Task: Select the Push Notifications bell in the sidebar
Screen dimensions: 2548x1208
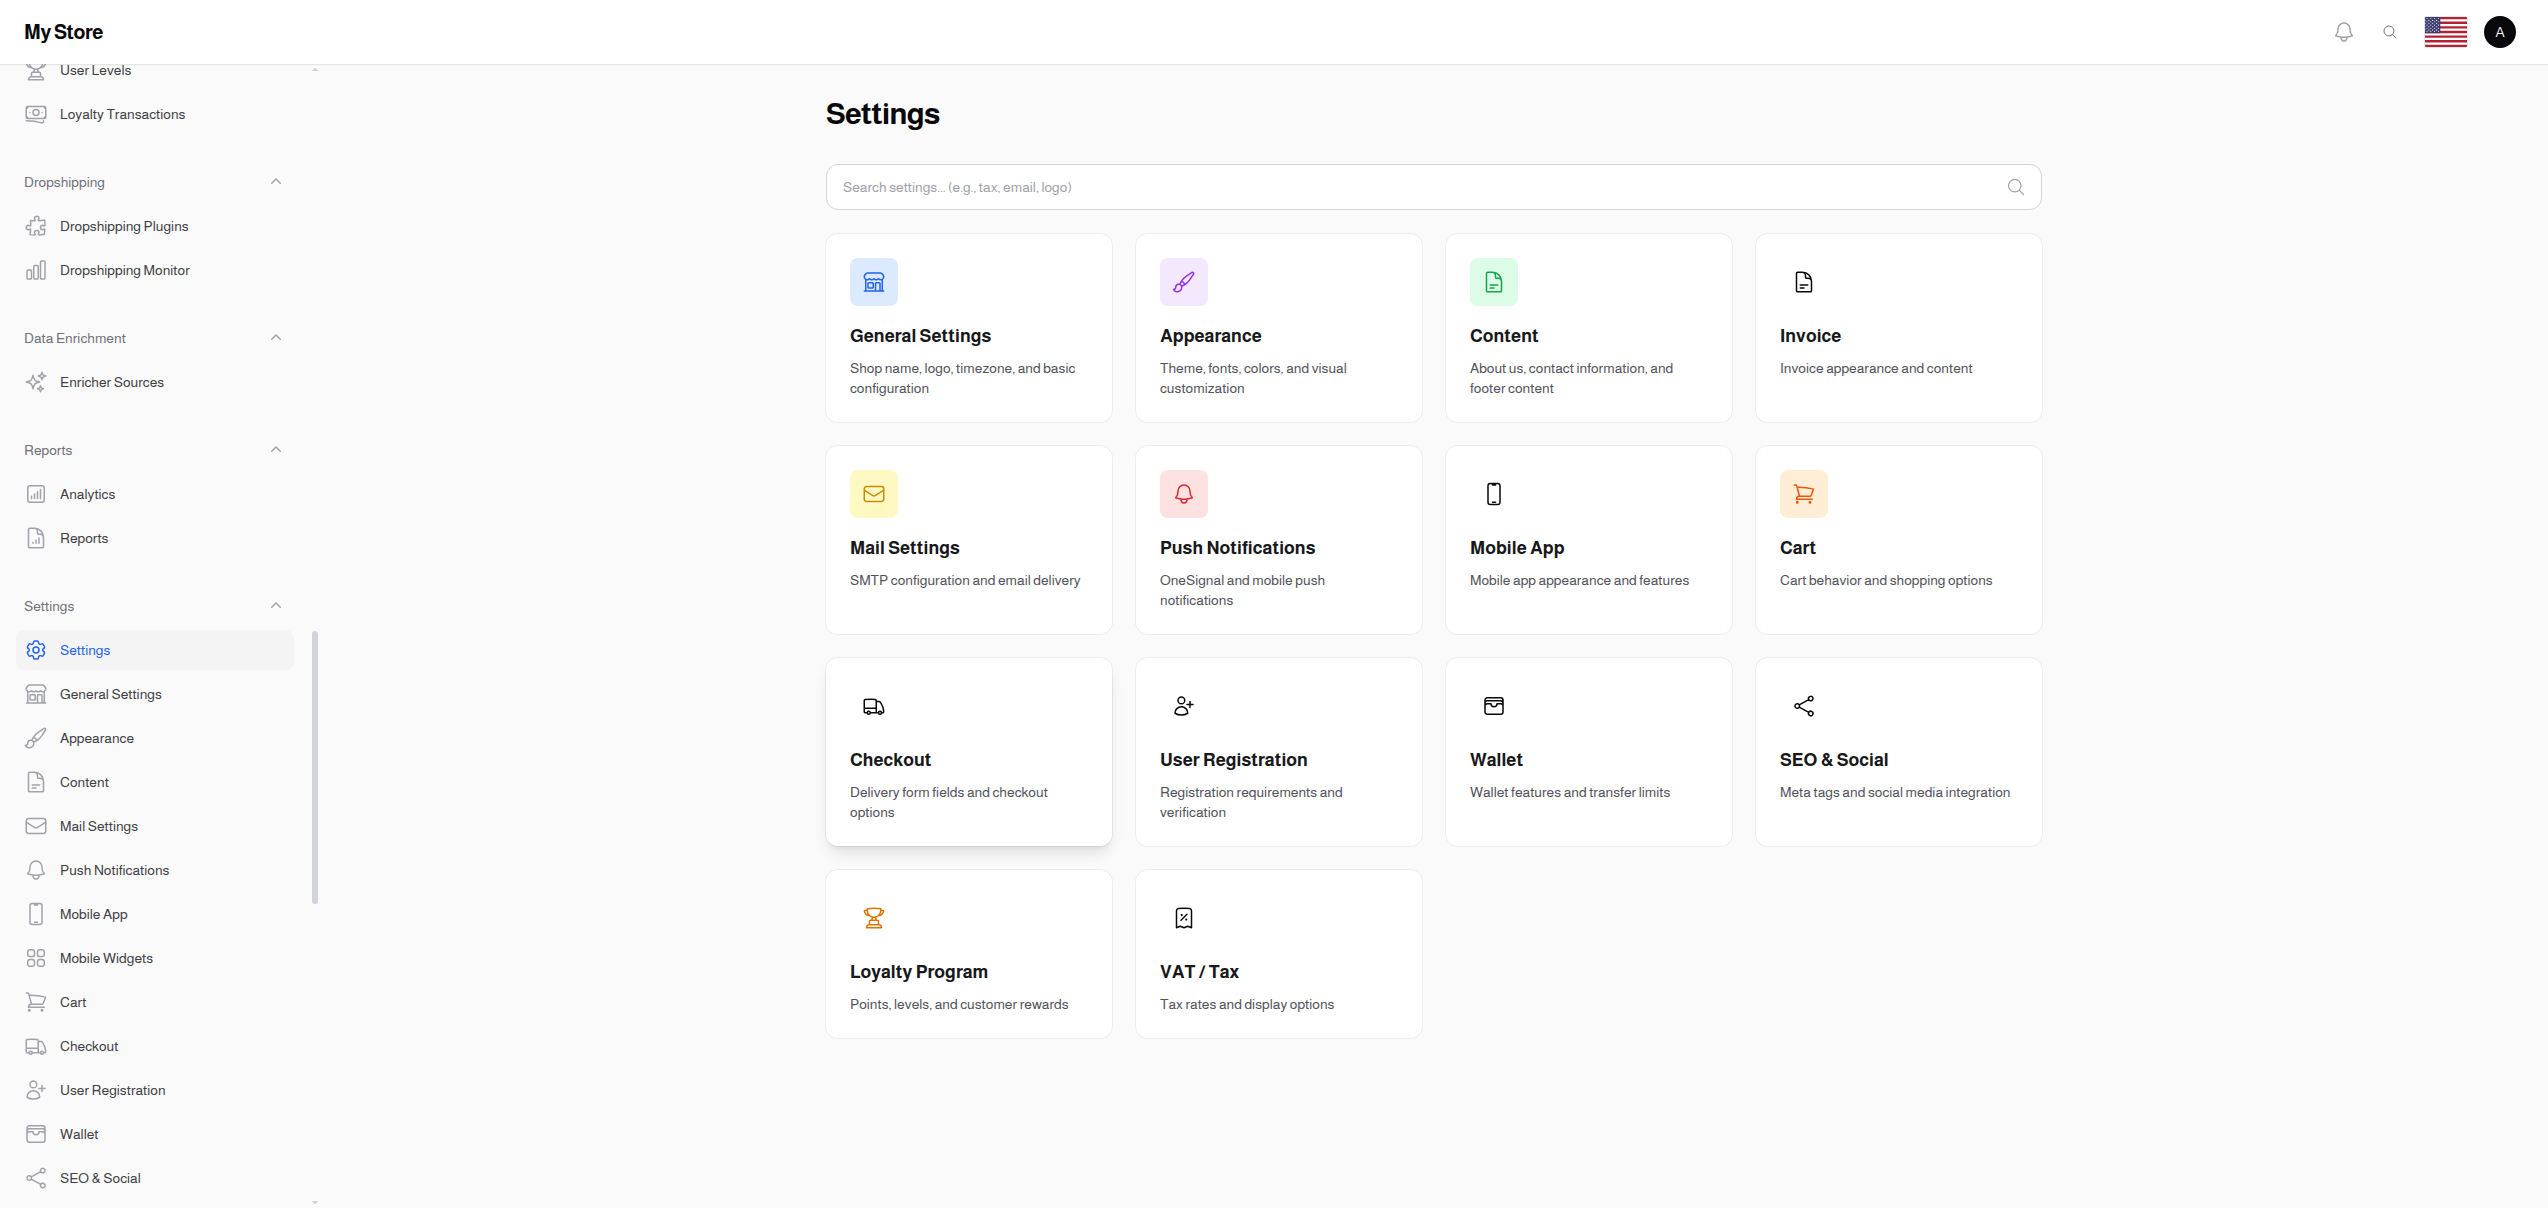Action: 36,870
